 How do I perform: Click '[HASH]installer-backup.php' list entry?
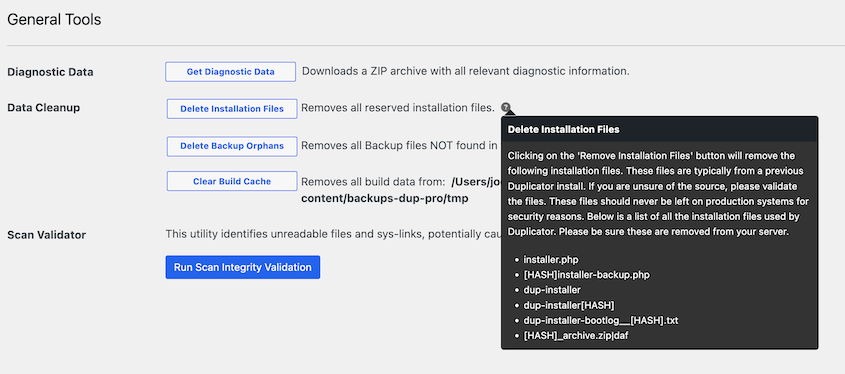[586, 275]
